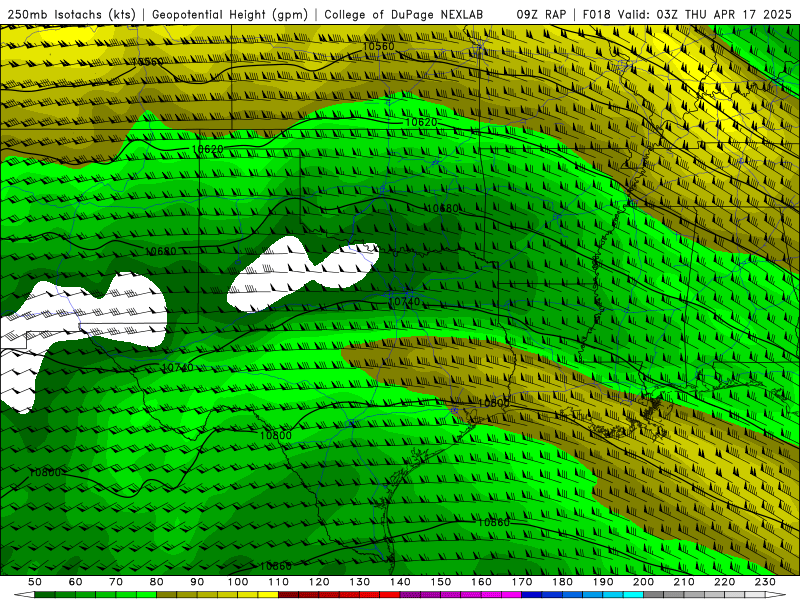Click the gray swatch right of 200 tick
800x600 pixels.
point(654,595)
